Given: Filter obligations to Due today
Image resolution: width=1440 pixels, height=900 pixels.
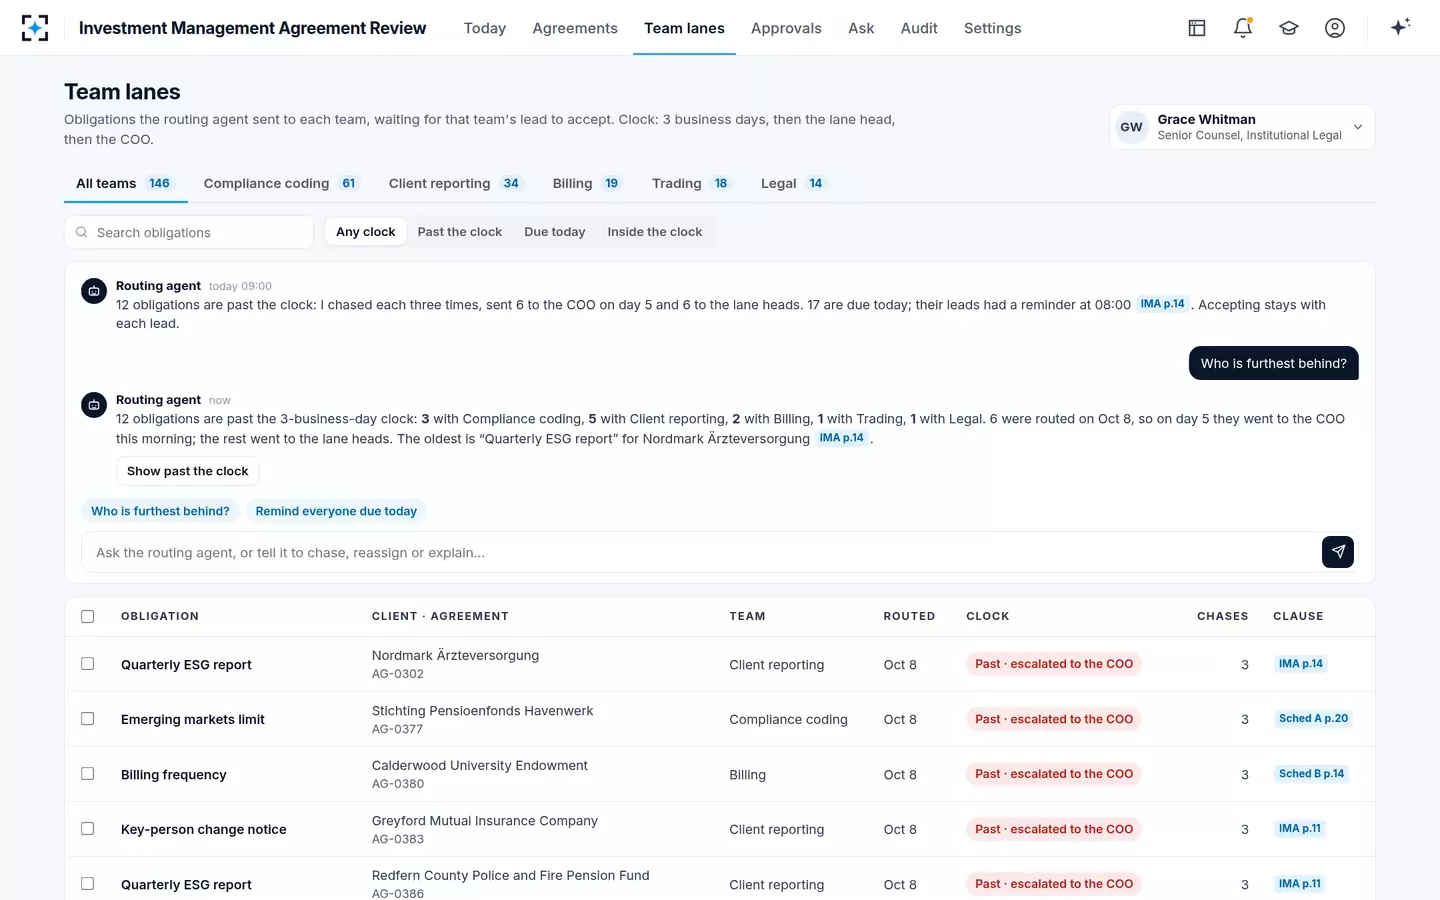Looking at the screenshot, I should [555, 232].
